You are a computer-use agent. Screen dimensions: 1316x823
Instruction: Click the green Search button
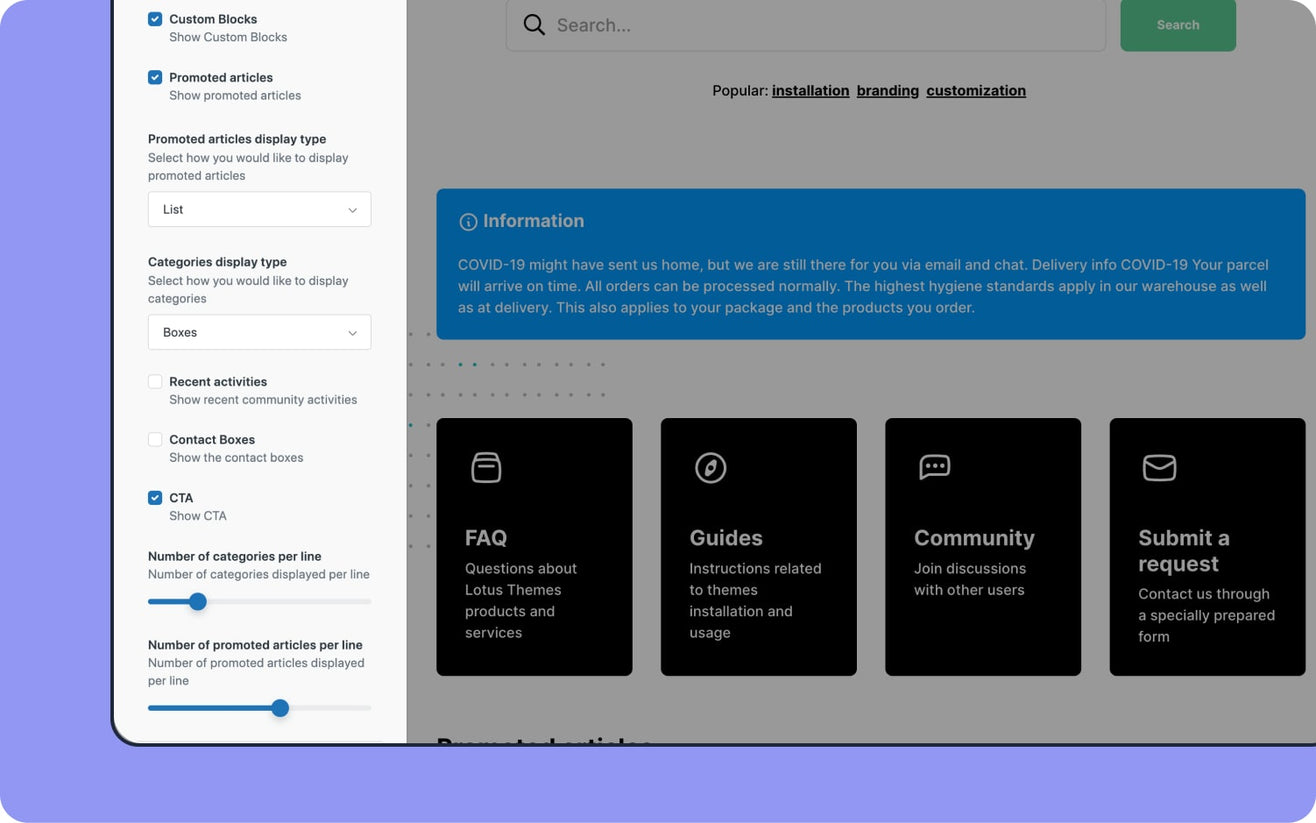click(1178, 25)
